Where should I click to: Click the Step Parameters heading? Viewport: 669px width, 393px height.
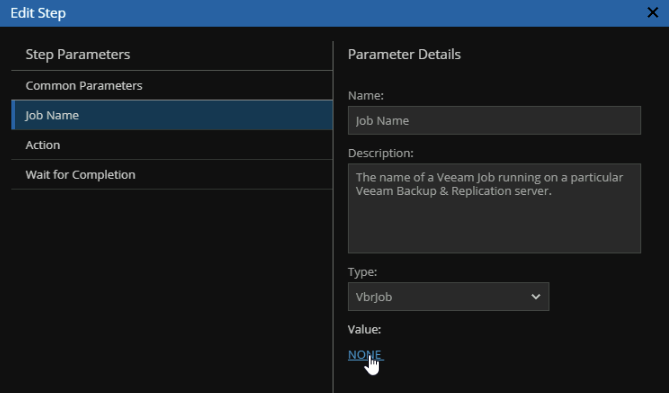pyautogui.click(x=78, y=55)
